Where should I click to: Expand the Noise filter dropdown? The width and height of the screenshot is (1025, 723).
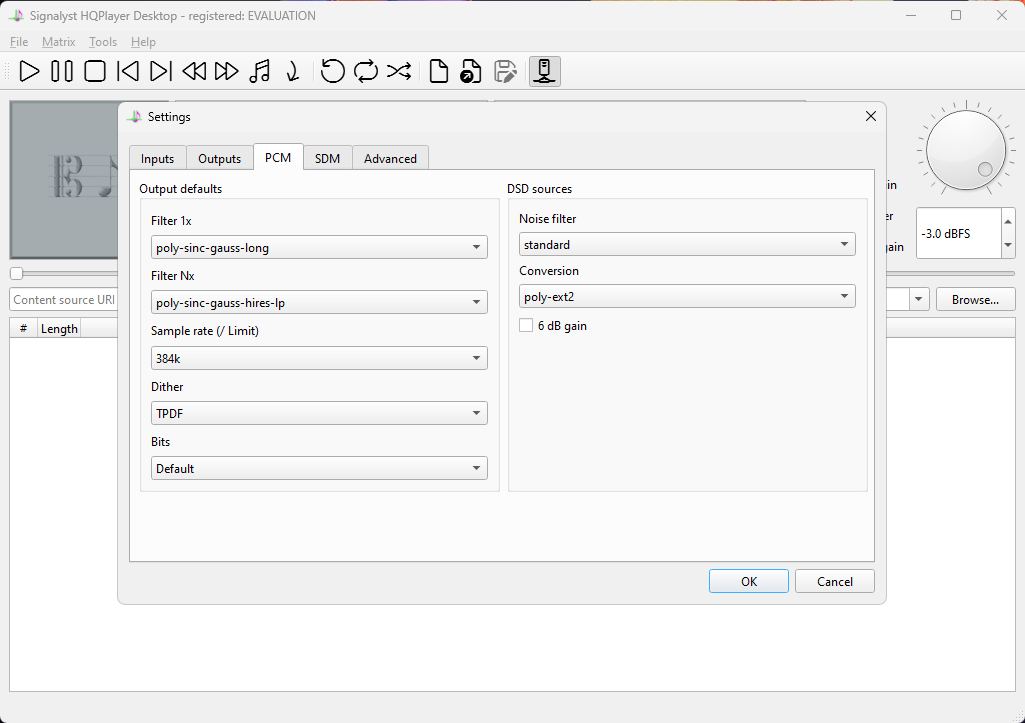click(687, 244)
